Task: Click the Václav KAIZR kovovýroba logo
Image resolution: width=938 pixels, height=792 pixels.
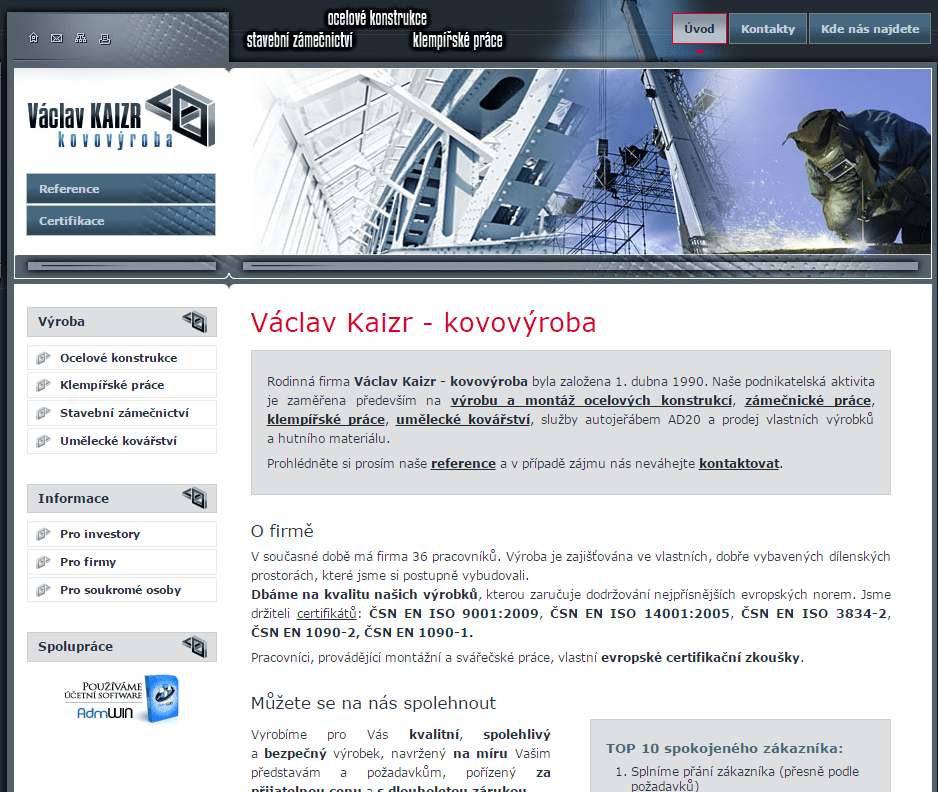Action: pyautogui.click(x=121, y=118)
